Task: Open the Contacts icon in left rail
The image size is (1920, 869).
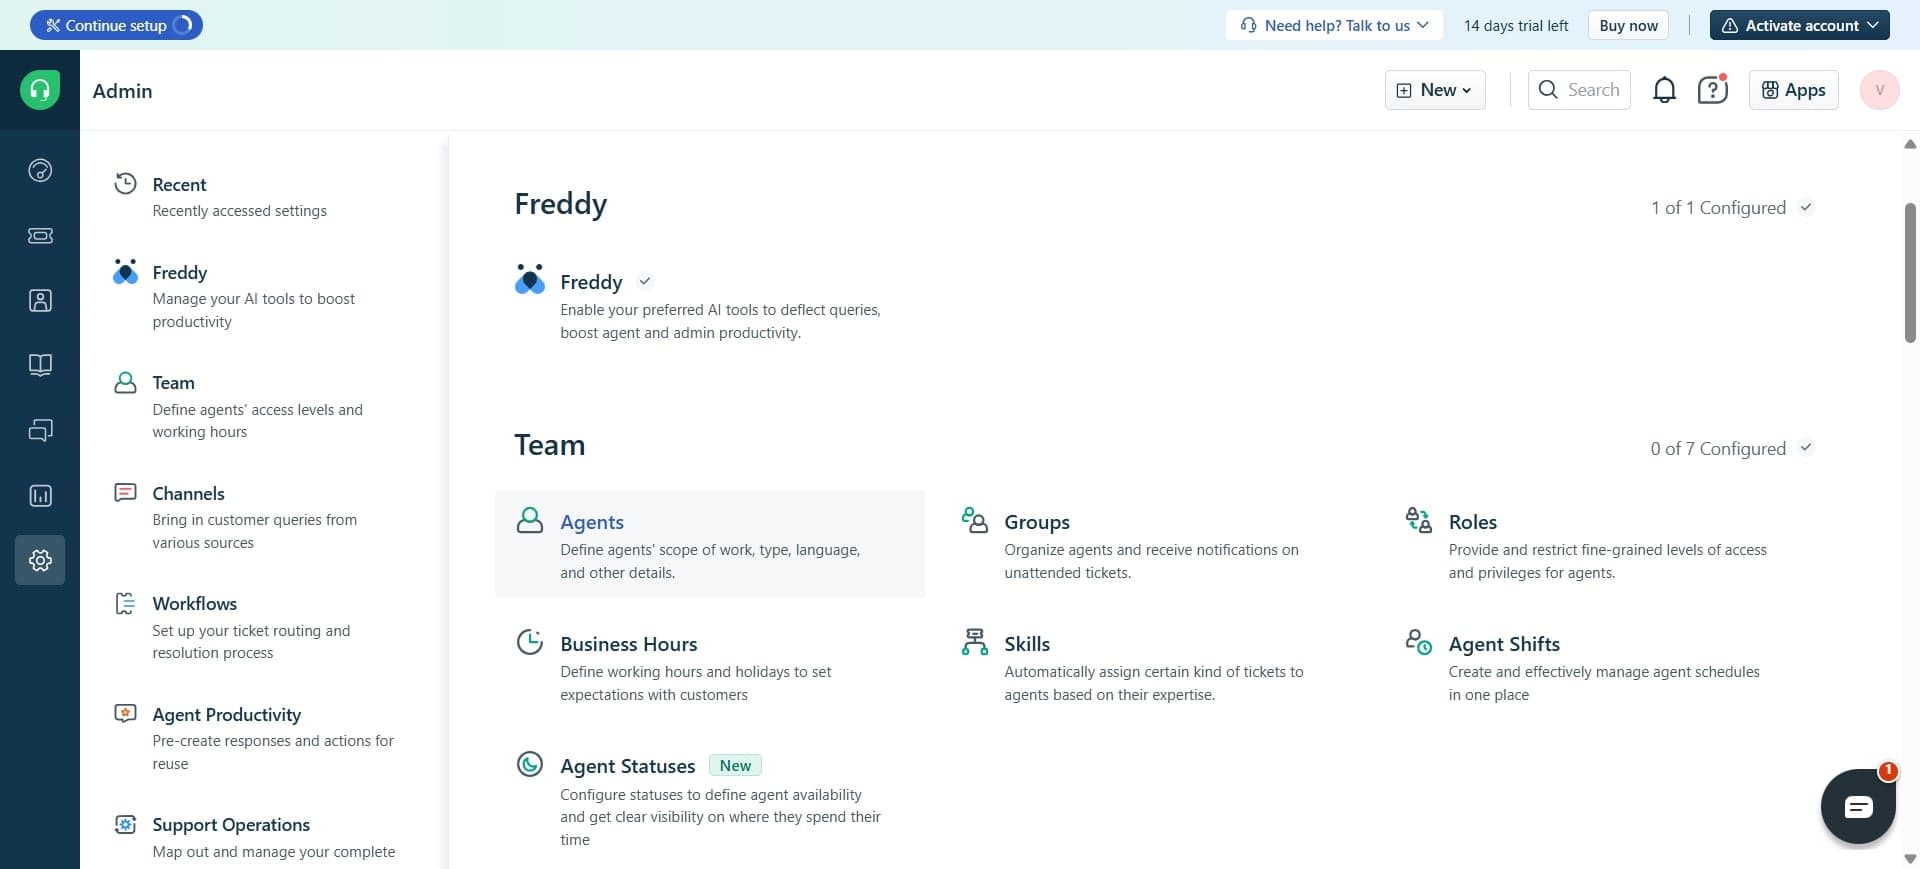Action: [40, 300]
